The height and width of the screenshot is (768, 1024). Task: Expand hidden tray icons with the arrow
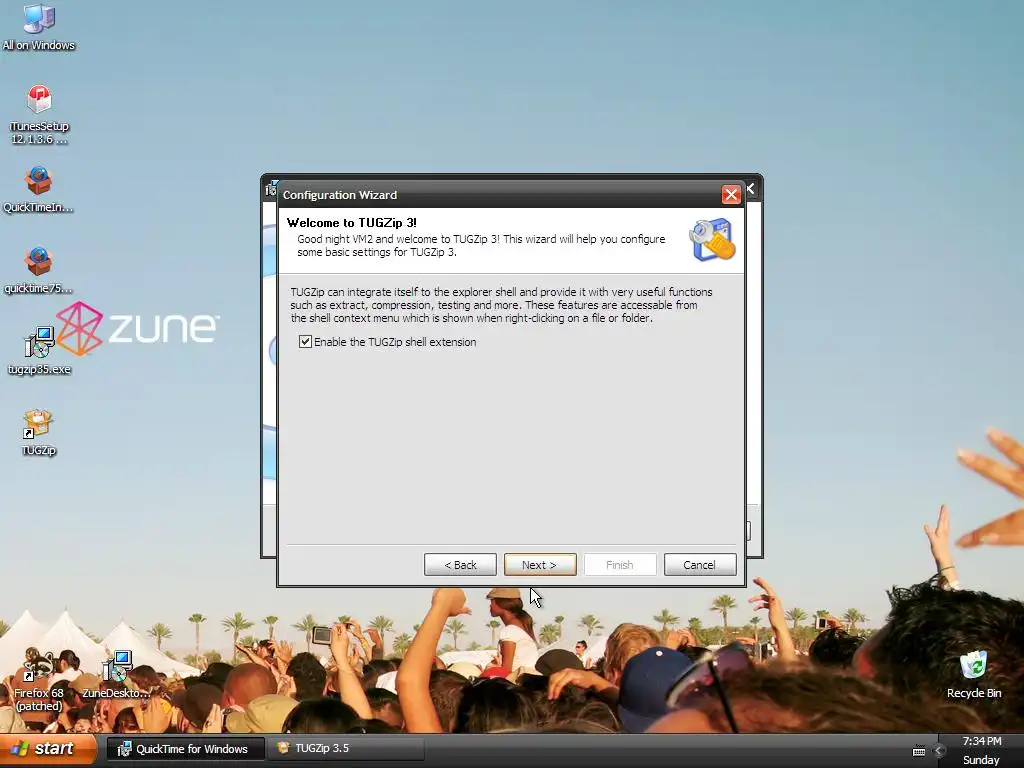point(939,751)
